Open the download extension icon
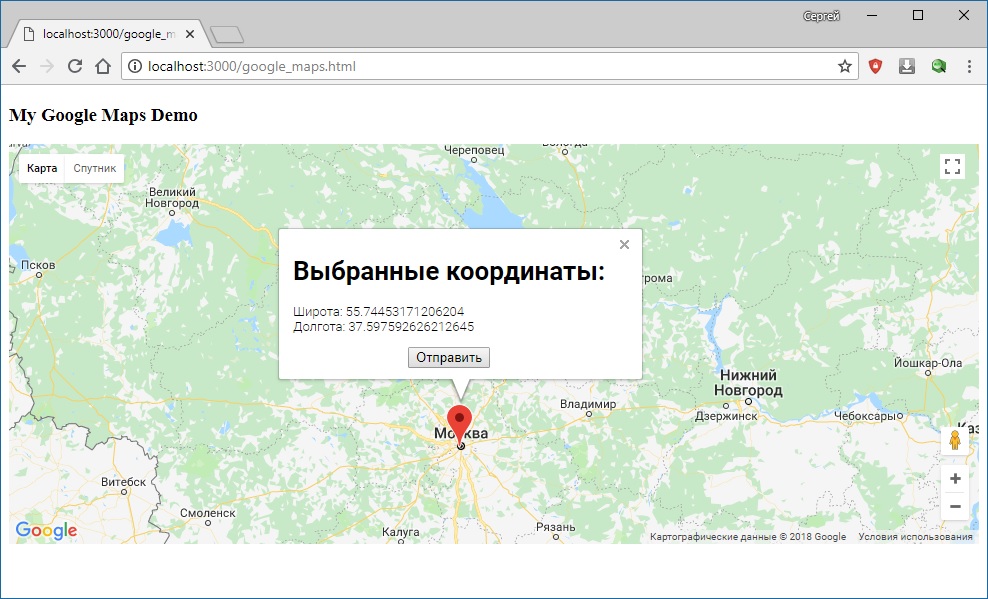The height and width of the screenshot is (599, 988). [907, 66]
